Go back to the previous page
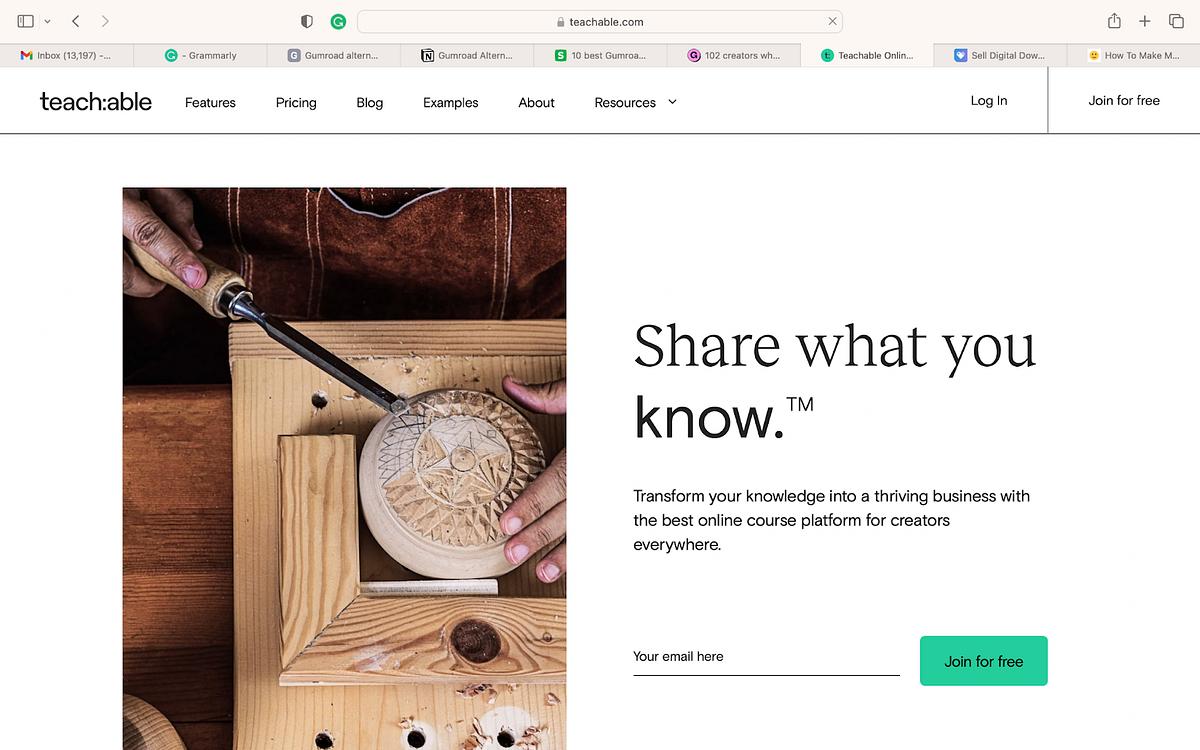 coord(76,21)
